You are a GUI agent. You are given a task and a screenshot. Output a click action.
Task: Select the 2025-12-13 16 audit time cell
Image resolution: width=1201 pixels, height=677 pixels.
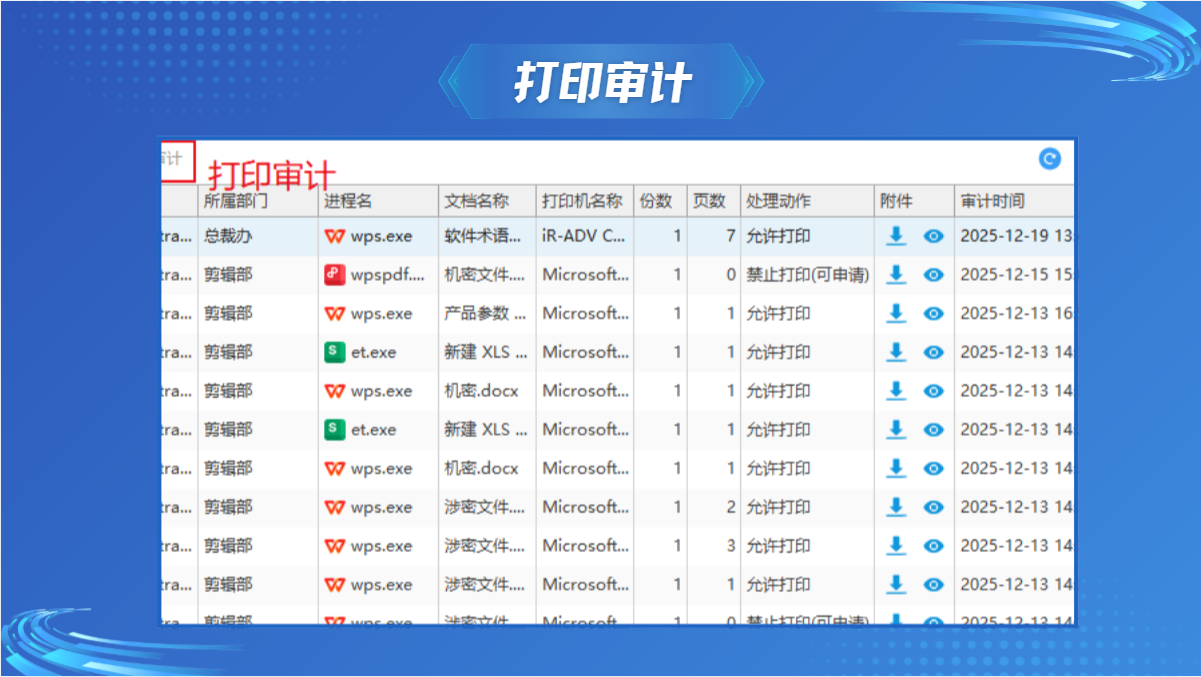(1015, 313)
